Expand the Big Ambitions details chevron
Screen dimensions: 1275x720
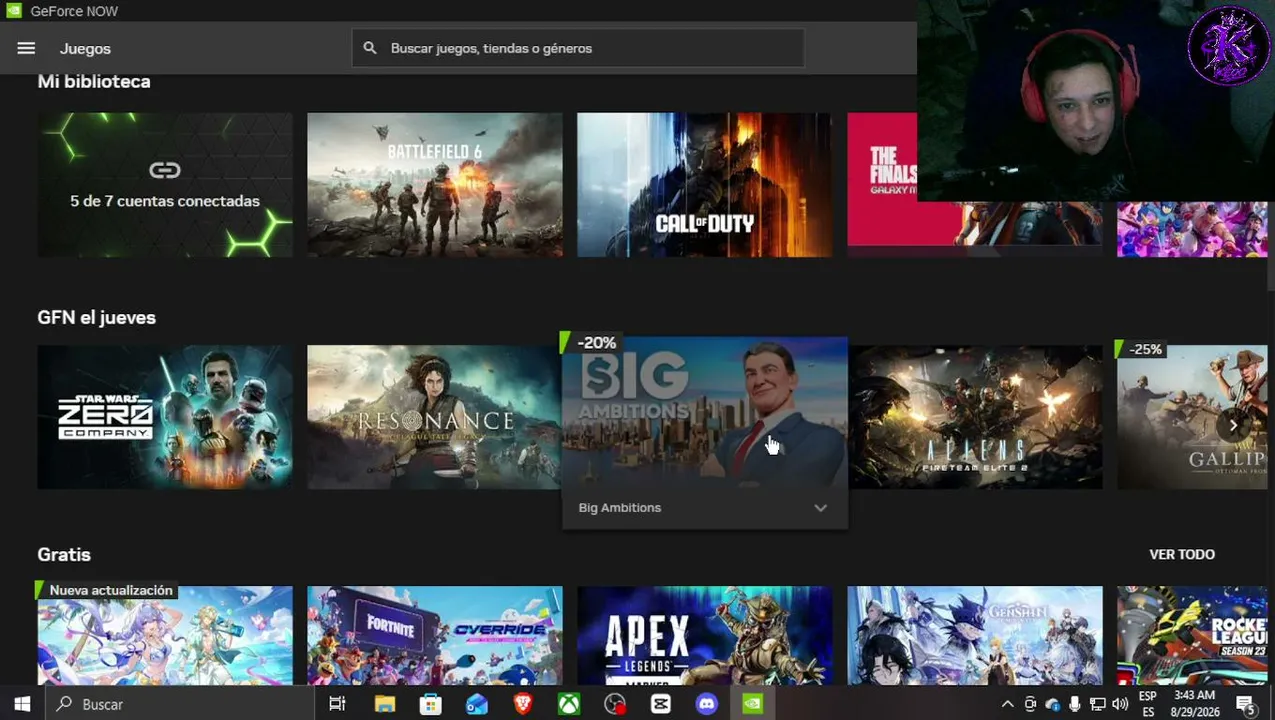(820, 508)
